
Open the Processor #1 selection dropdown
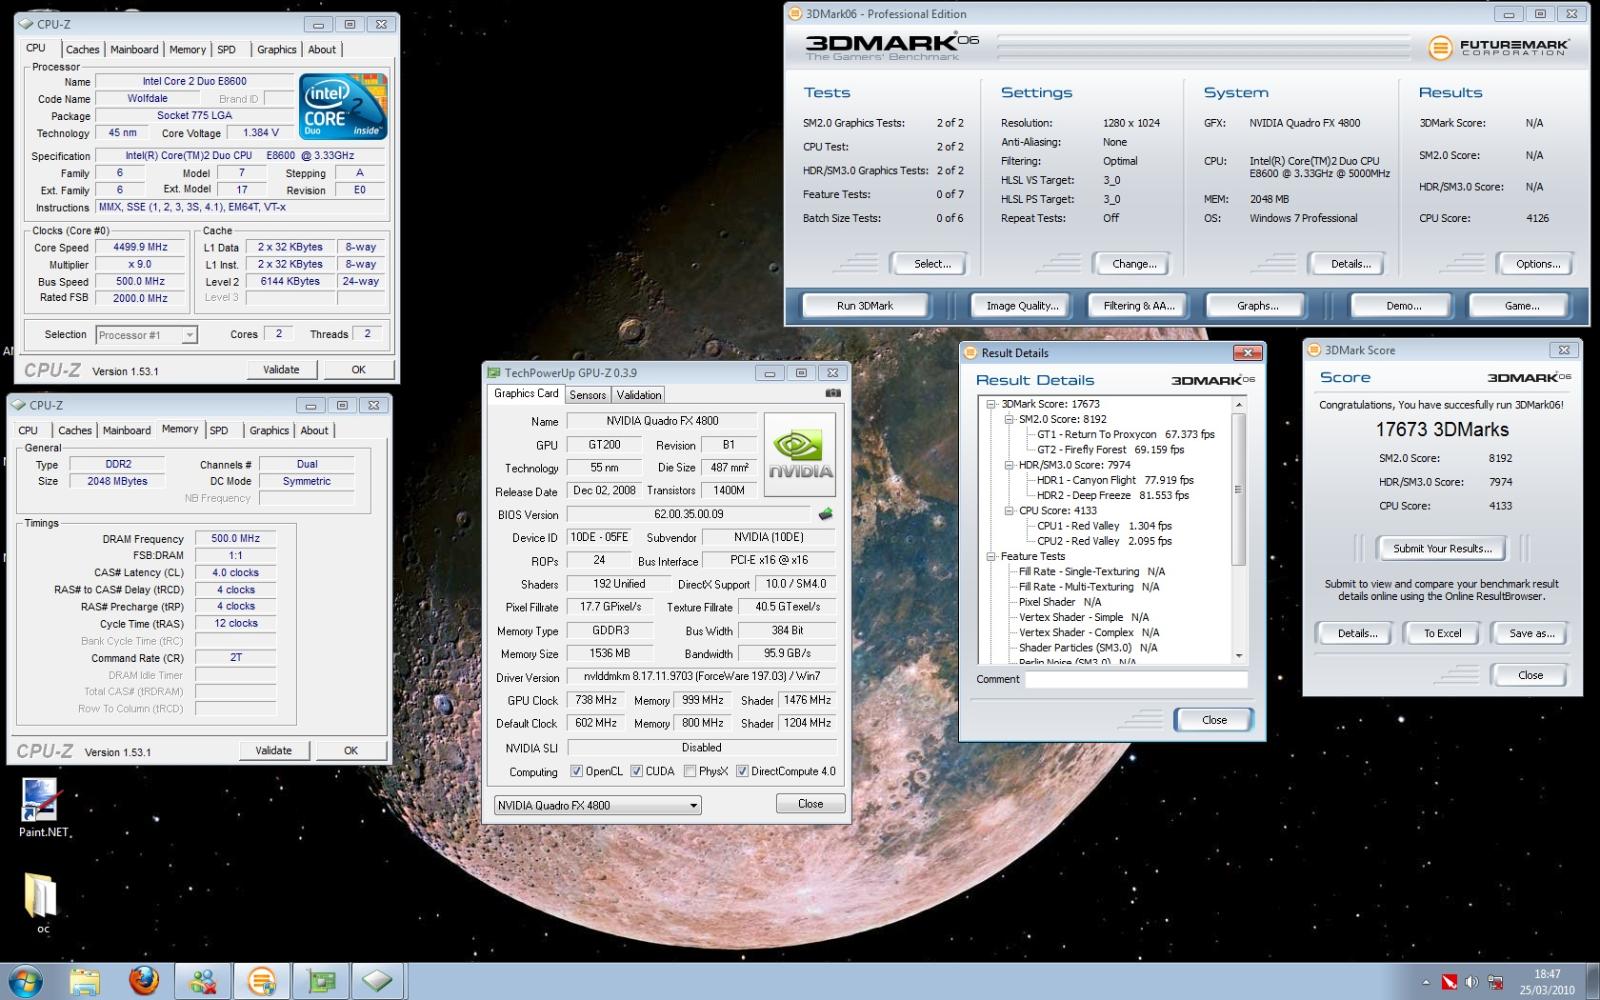(146, 335)
